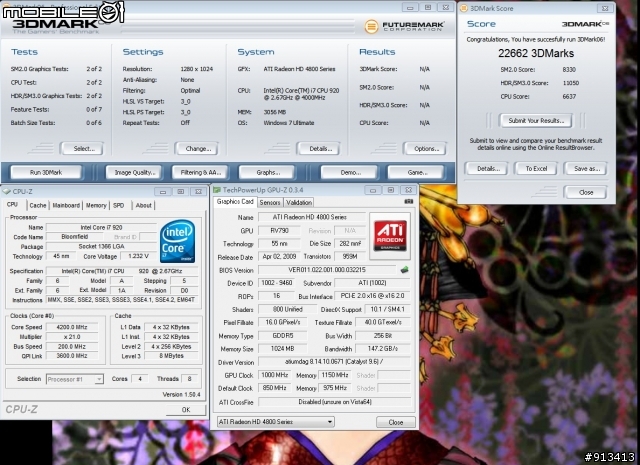Screen dimensions: 640x465
Task: Click the CPU Score 6637 value
Action: (x=569, y=97)
